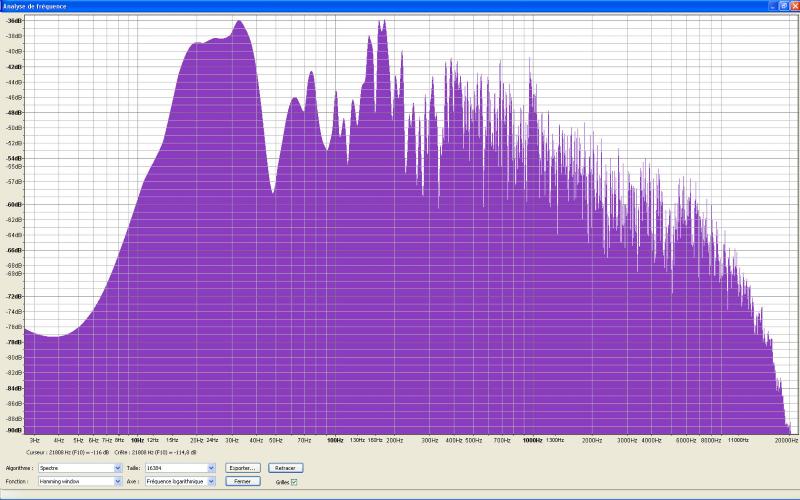The width and height of the screenshot is (800, 500).
Task: Click the Retracer button
Action: [286, 468]
